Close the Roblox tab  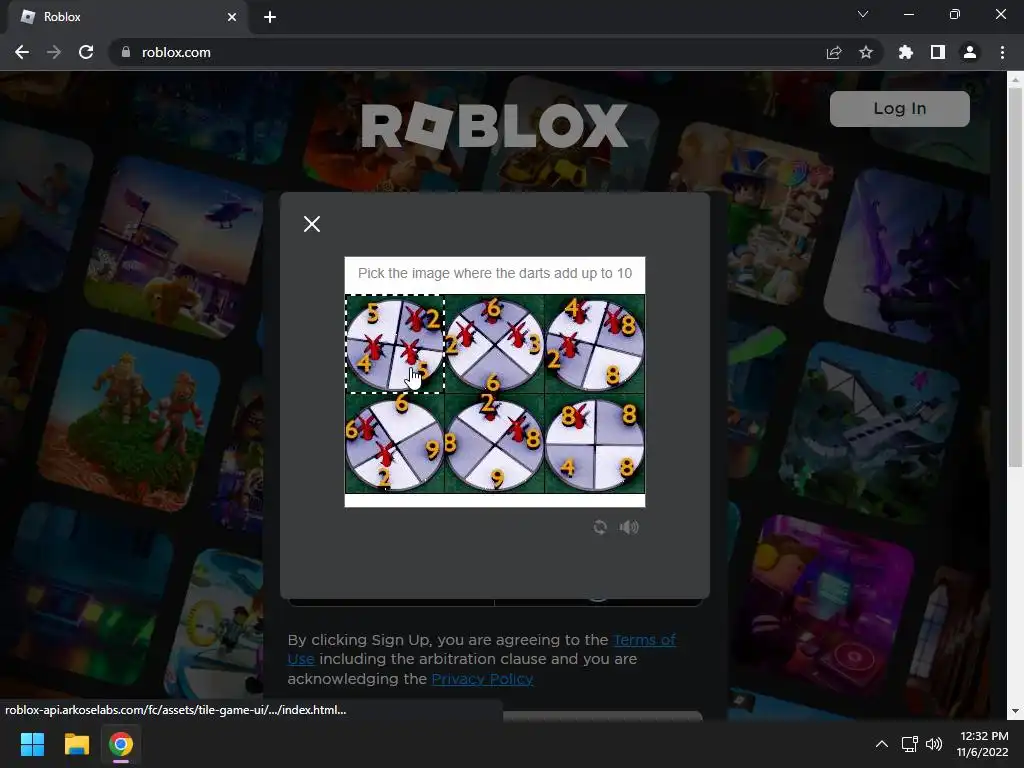pos(232,17)
